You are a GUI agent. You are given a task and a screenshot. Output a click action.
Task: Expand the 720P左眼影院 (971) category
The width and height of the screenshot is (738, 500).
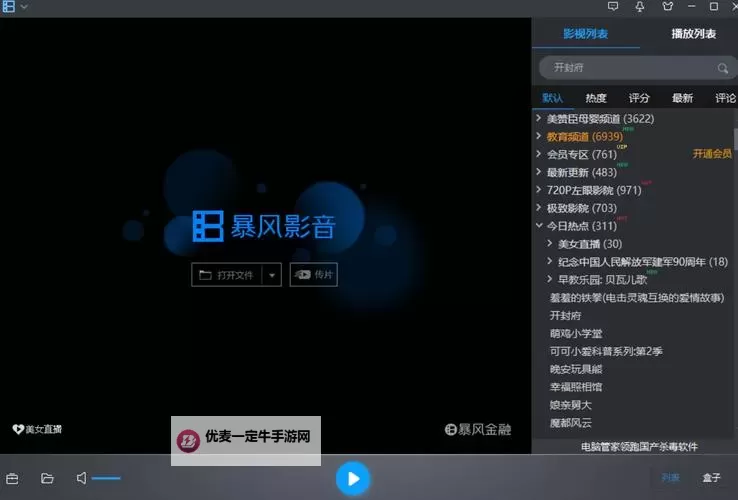[539, 190]
